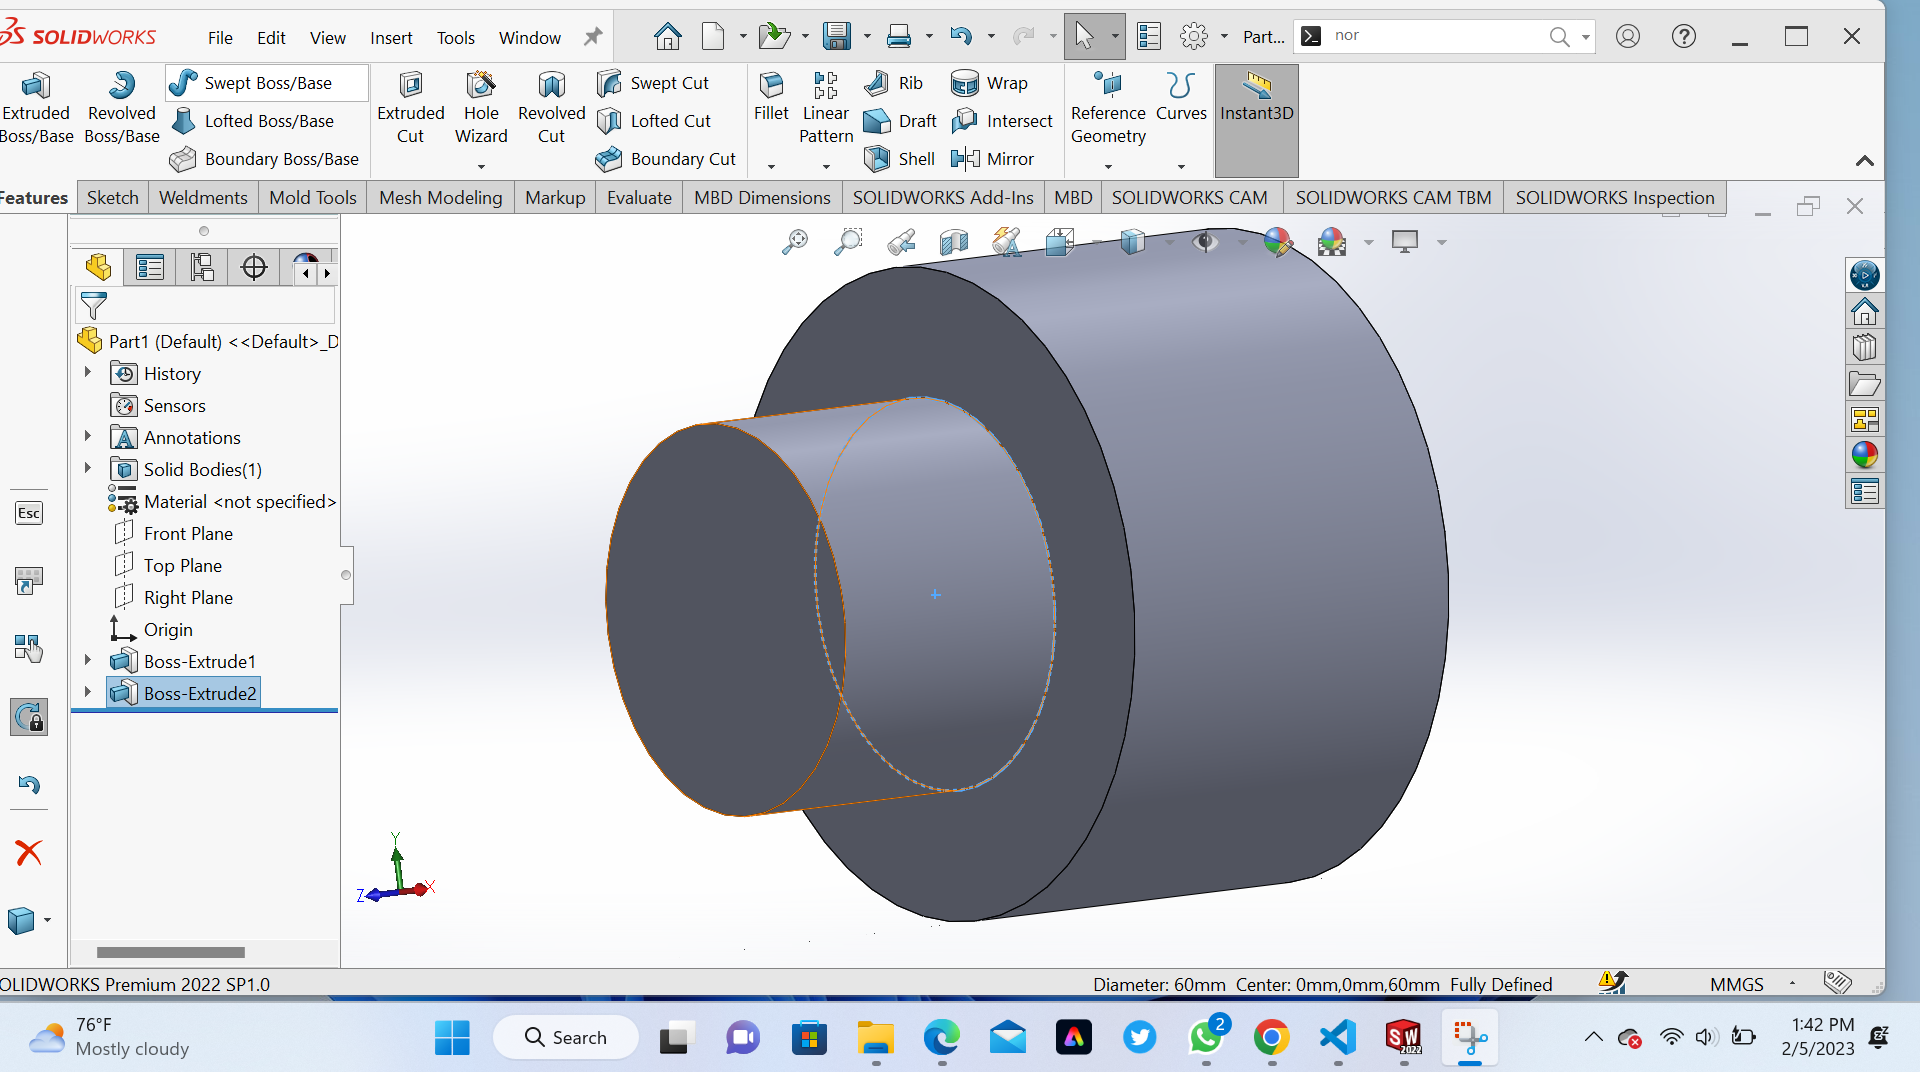Click the Draft feature
The height and width of the screenshot is (1072, 1920).
tap(900, 121)
